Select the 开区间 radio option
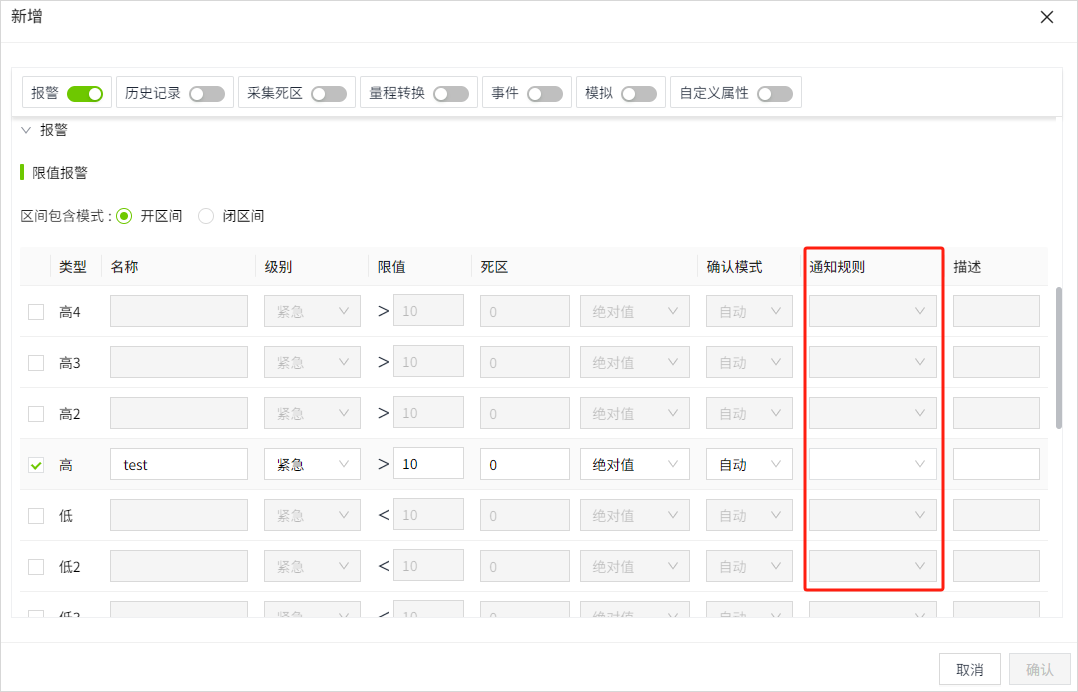This screenshot has width=1078, height=692. click(124, 216)
